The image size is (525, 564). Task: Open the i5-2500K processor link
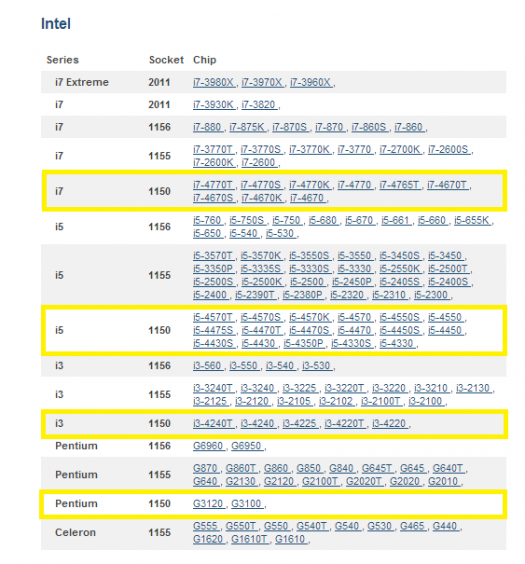point(262,282)
